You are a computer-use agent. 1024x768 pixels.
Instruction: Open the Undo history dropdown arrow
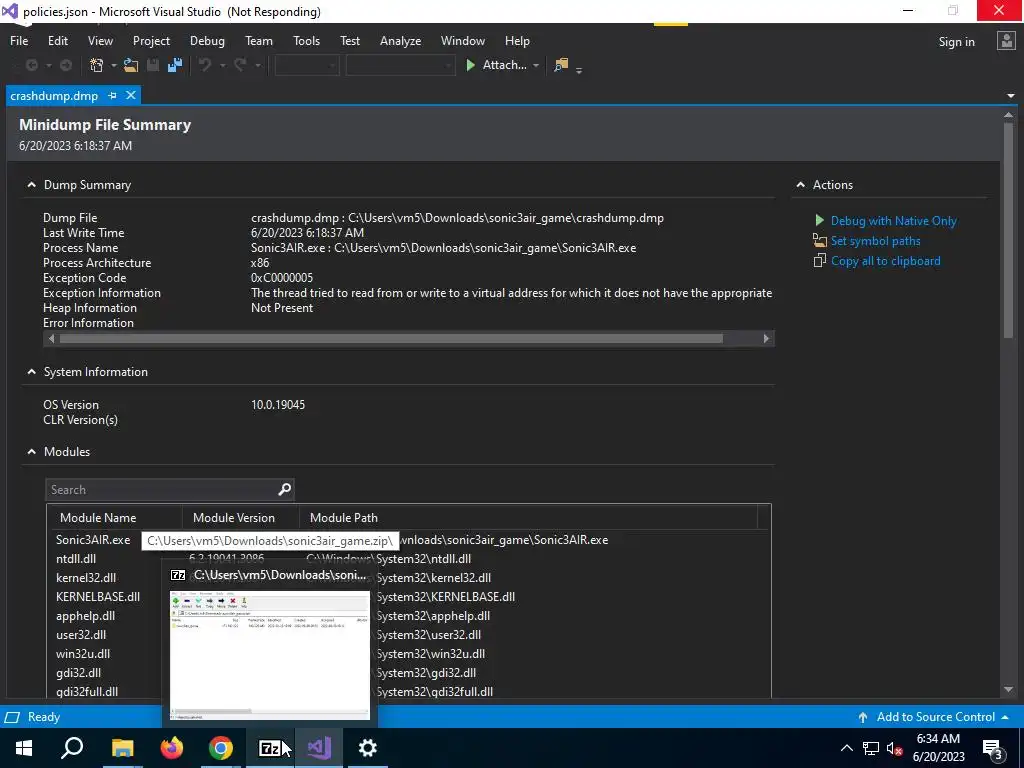pos(222,65)
